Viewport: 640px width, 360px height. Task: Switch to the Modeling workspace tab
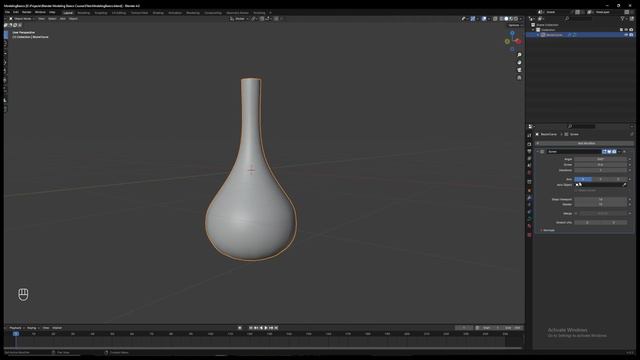[83, 13]
